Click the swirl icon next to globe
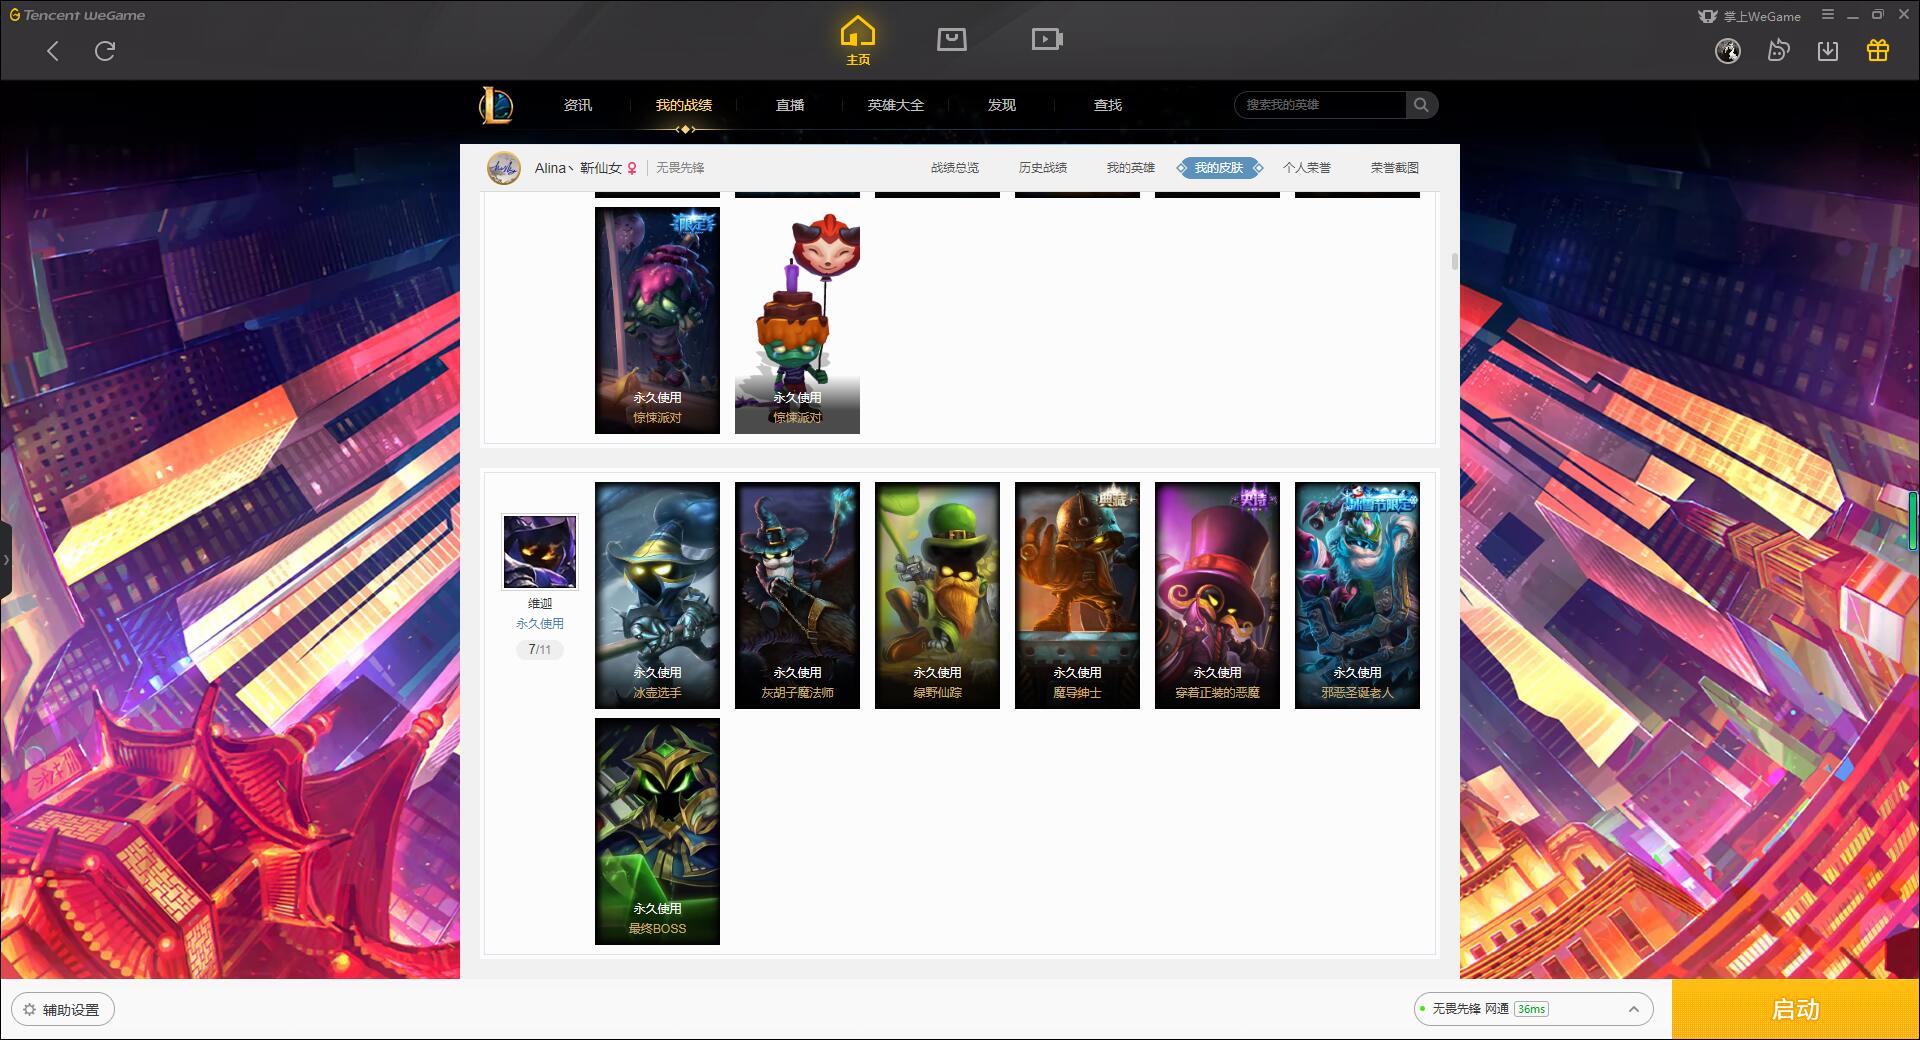The image size is (1920, 1040). point(1778,50)
